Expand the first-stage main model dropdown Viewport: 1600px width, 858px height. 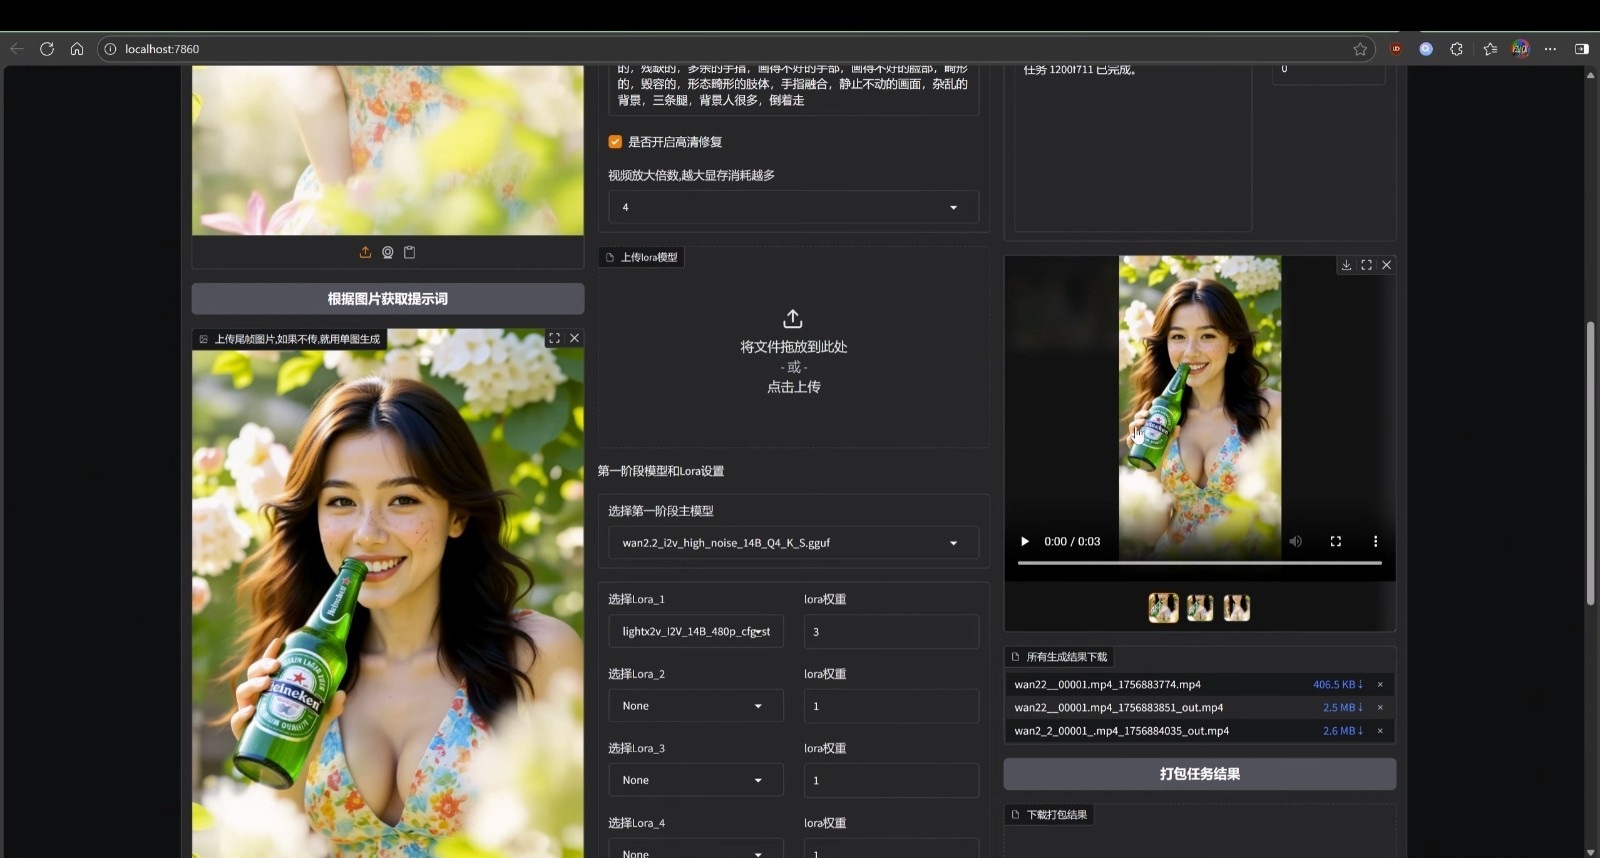point(793,543)
